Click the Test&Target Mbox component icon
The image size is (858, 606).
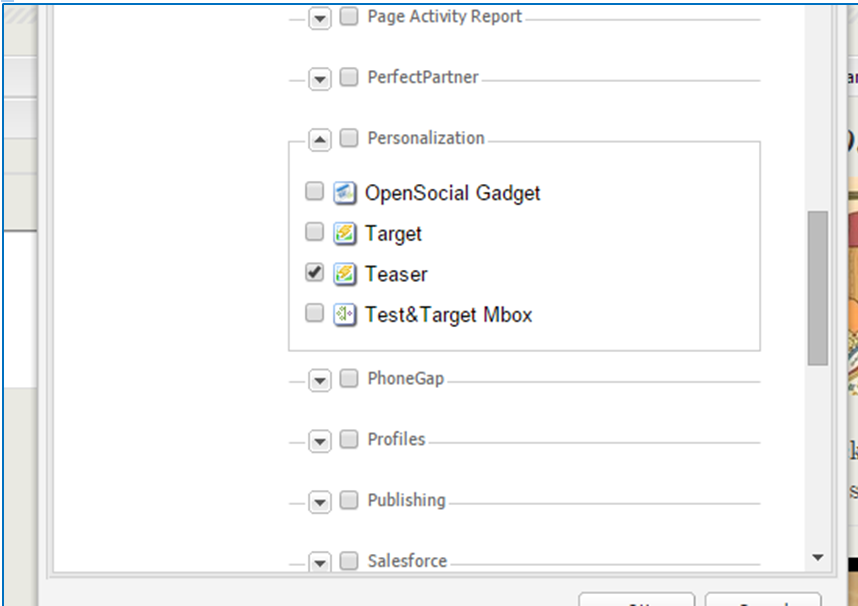[x=345, y=314]
